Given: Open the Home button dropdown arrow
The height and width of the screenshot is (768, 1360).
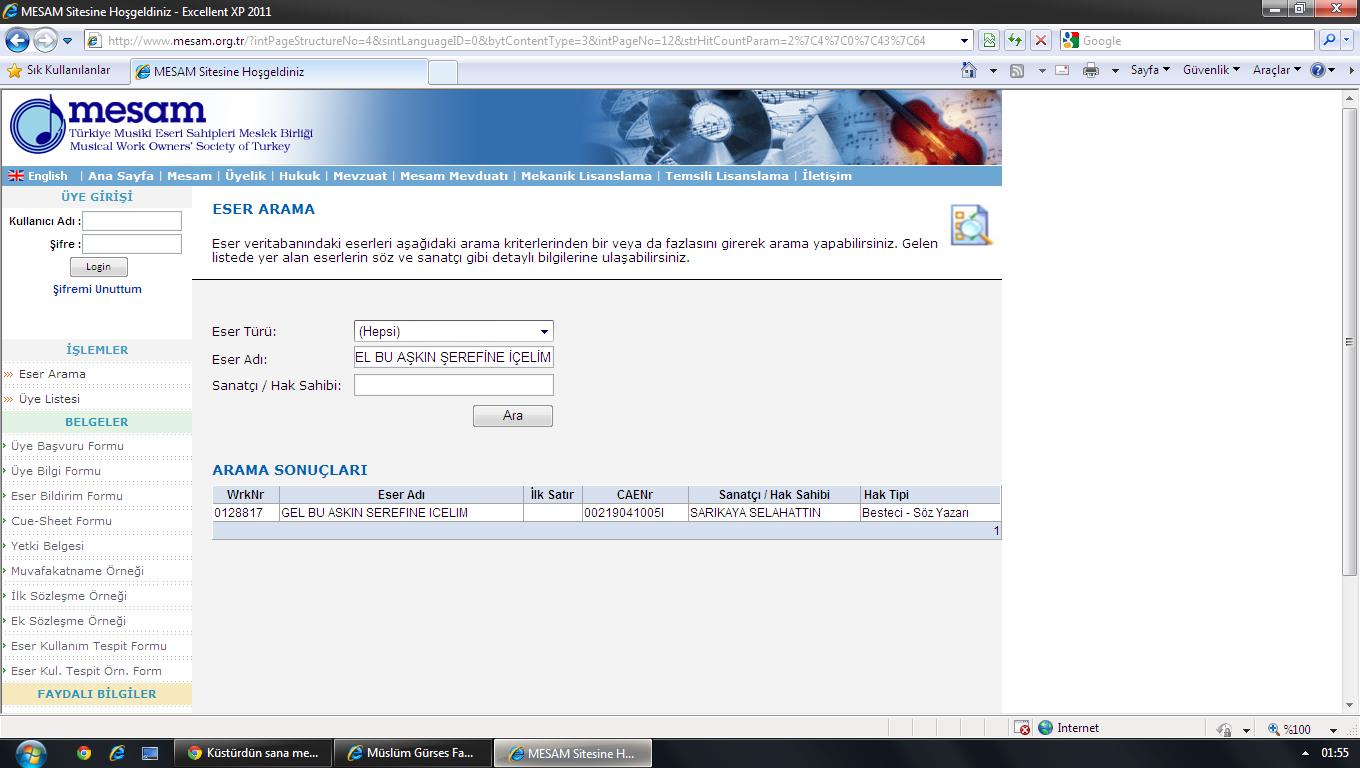Looking at the screenshot, I should [x=993, y=71].
